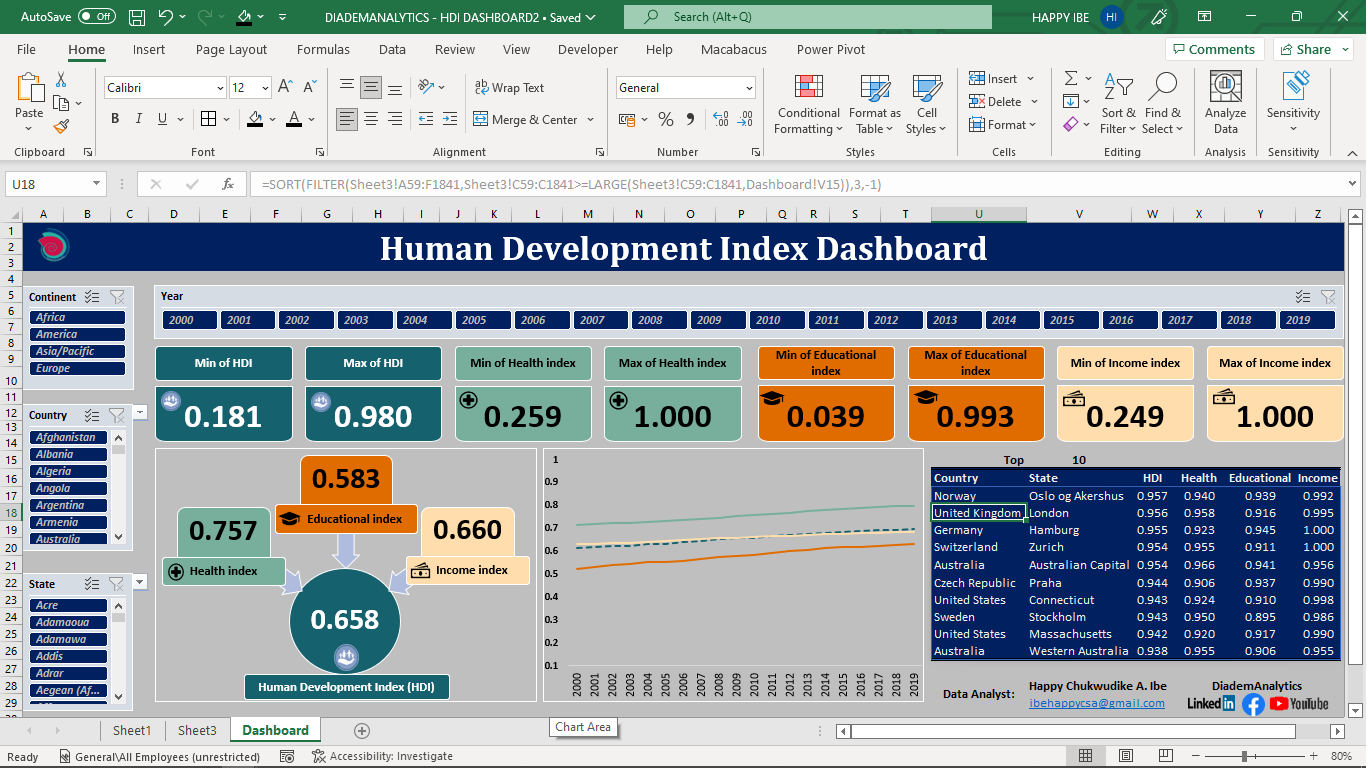This screenshot has height=776, width=1368.
Task: Click the Save icon in title bar
Action: (137, 17)
